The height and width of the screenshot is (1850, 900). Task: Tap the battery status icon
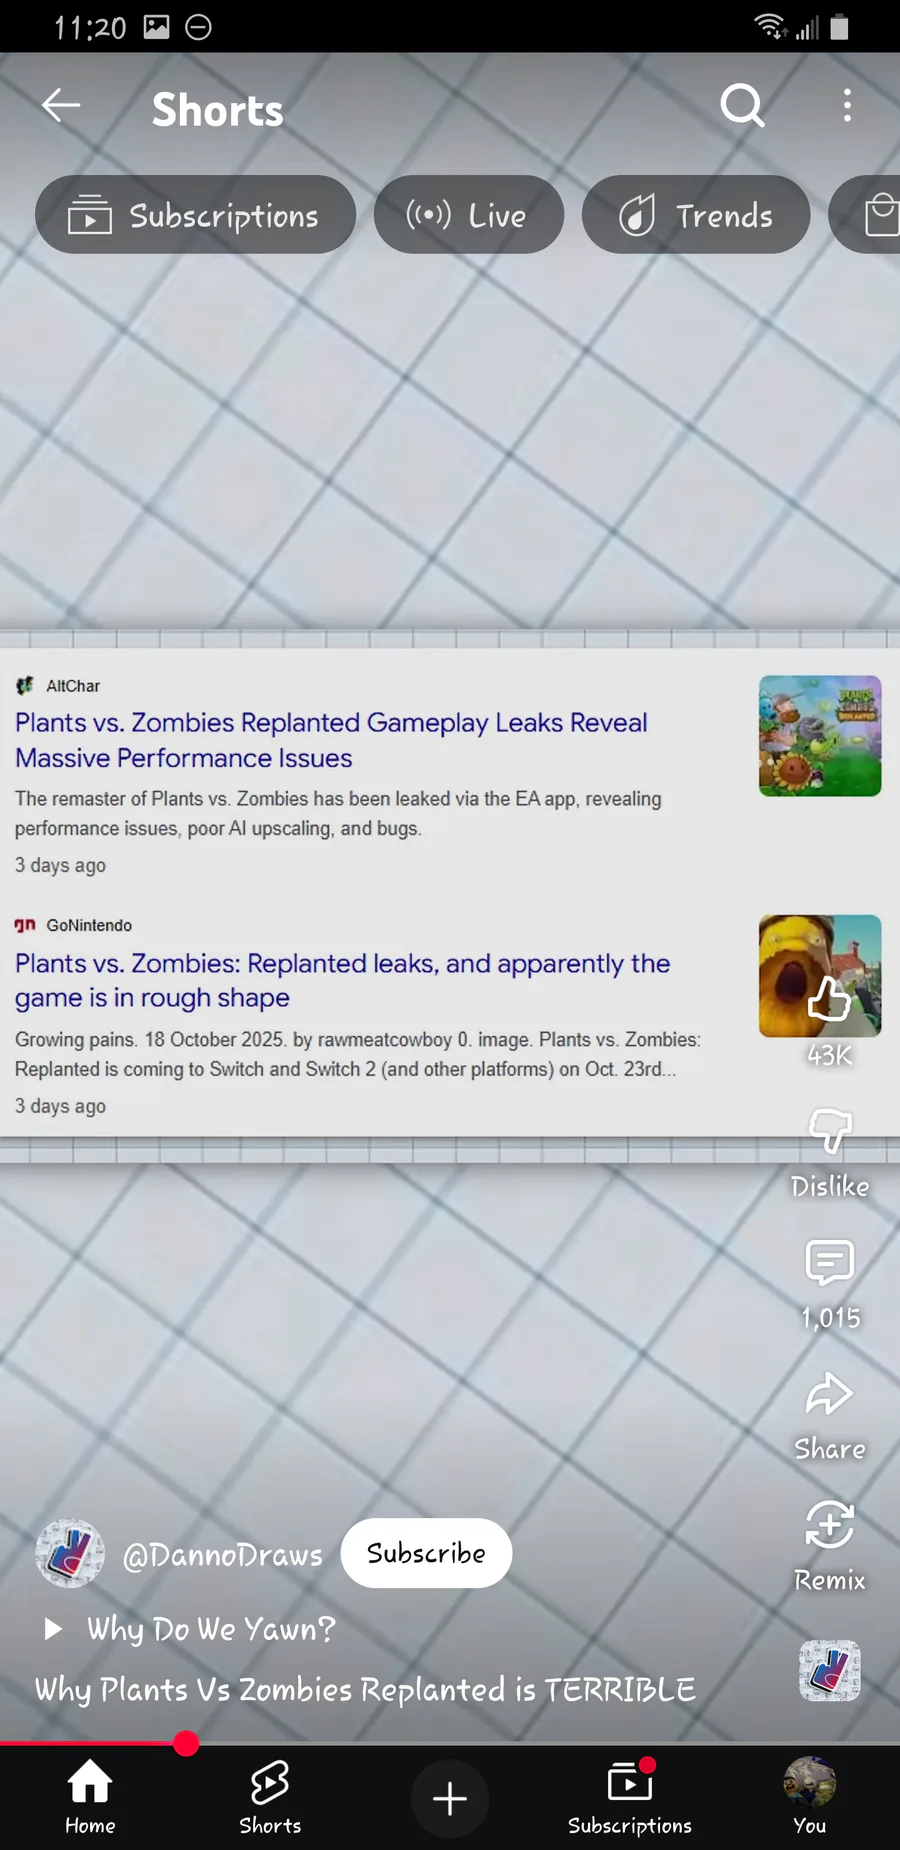[840, 27]
